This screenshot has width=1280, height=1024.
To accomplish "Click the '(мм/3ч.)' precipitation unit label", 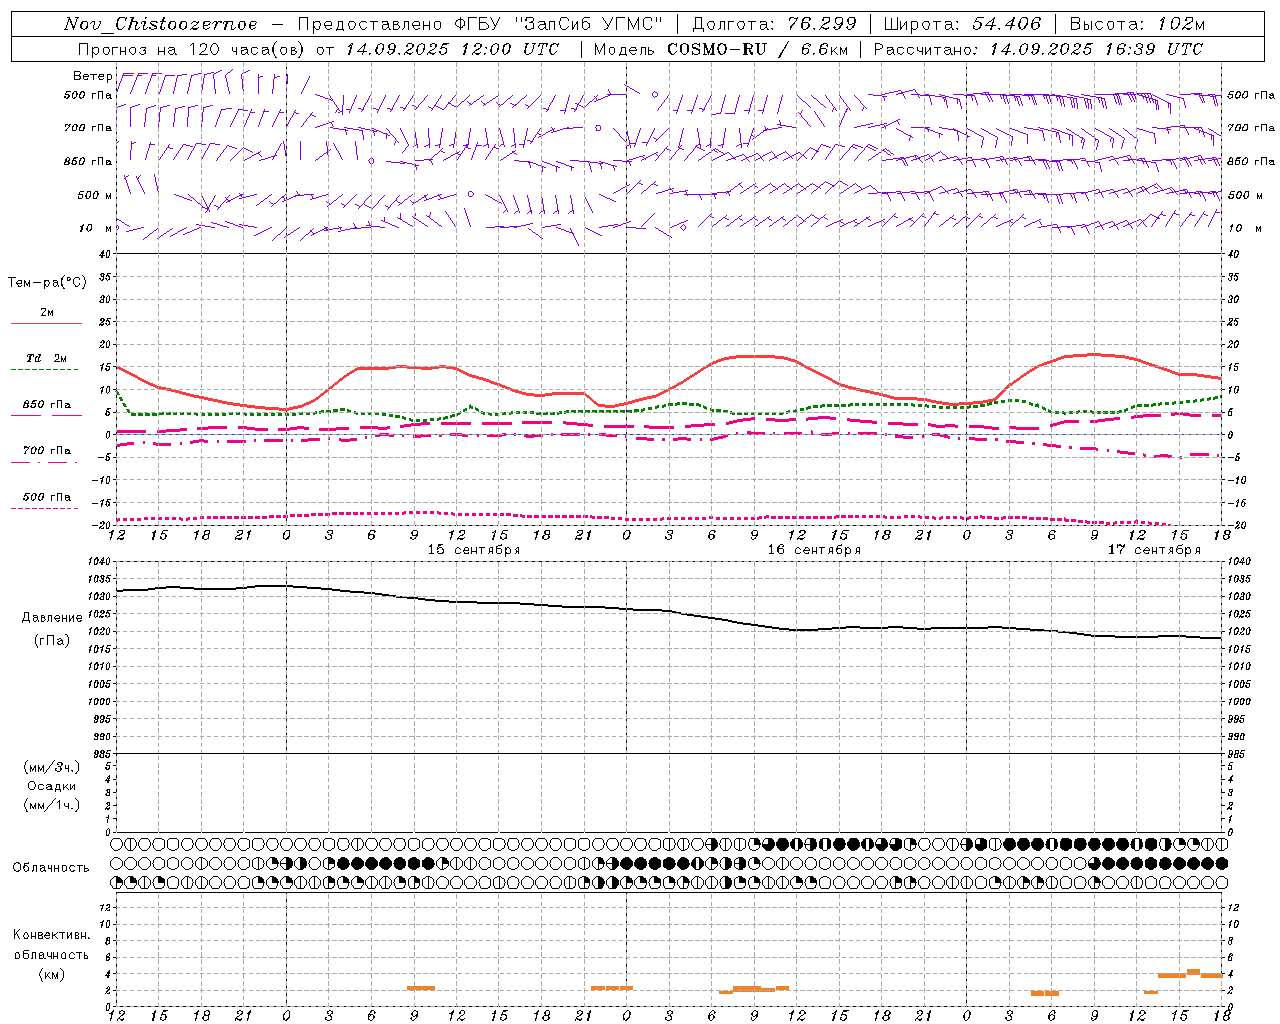I will click(51, 767).
